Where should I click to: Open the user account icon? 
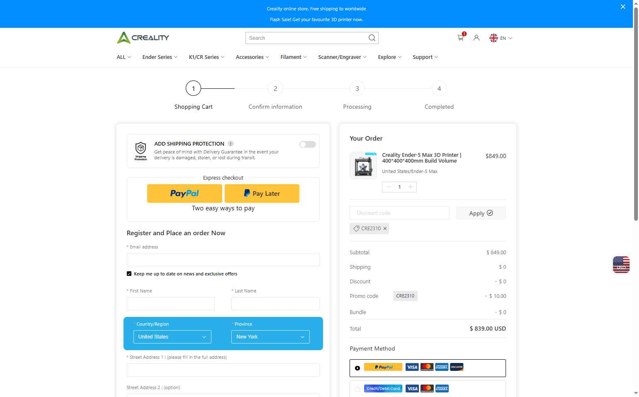476,38
